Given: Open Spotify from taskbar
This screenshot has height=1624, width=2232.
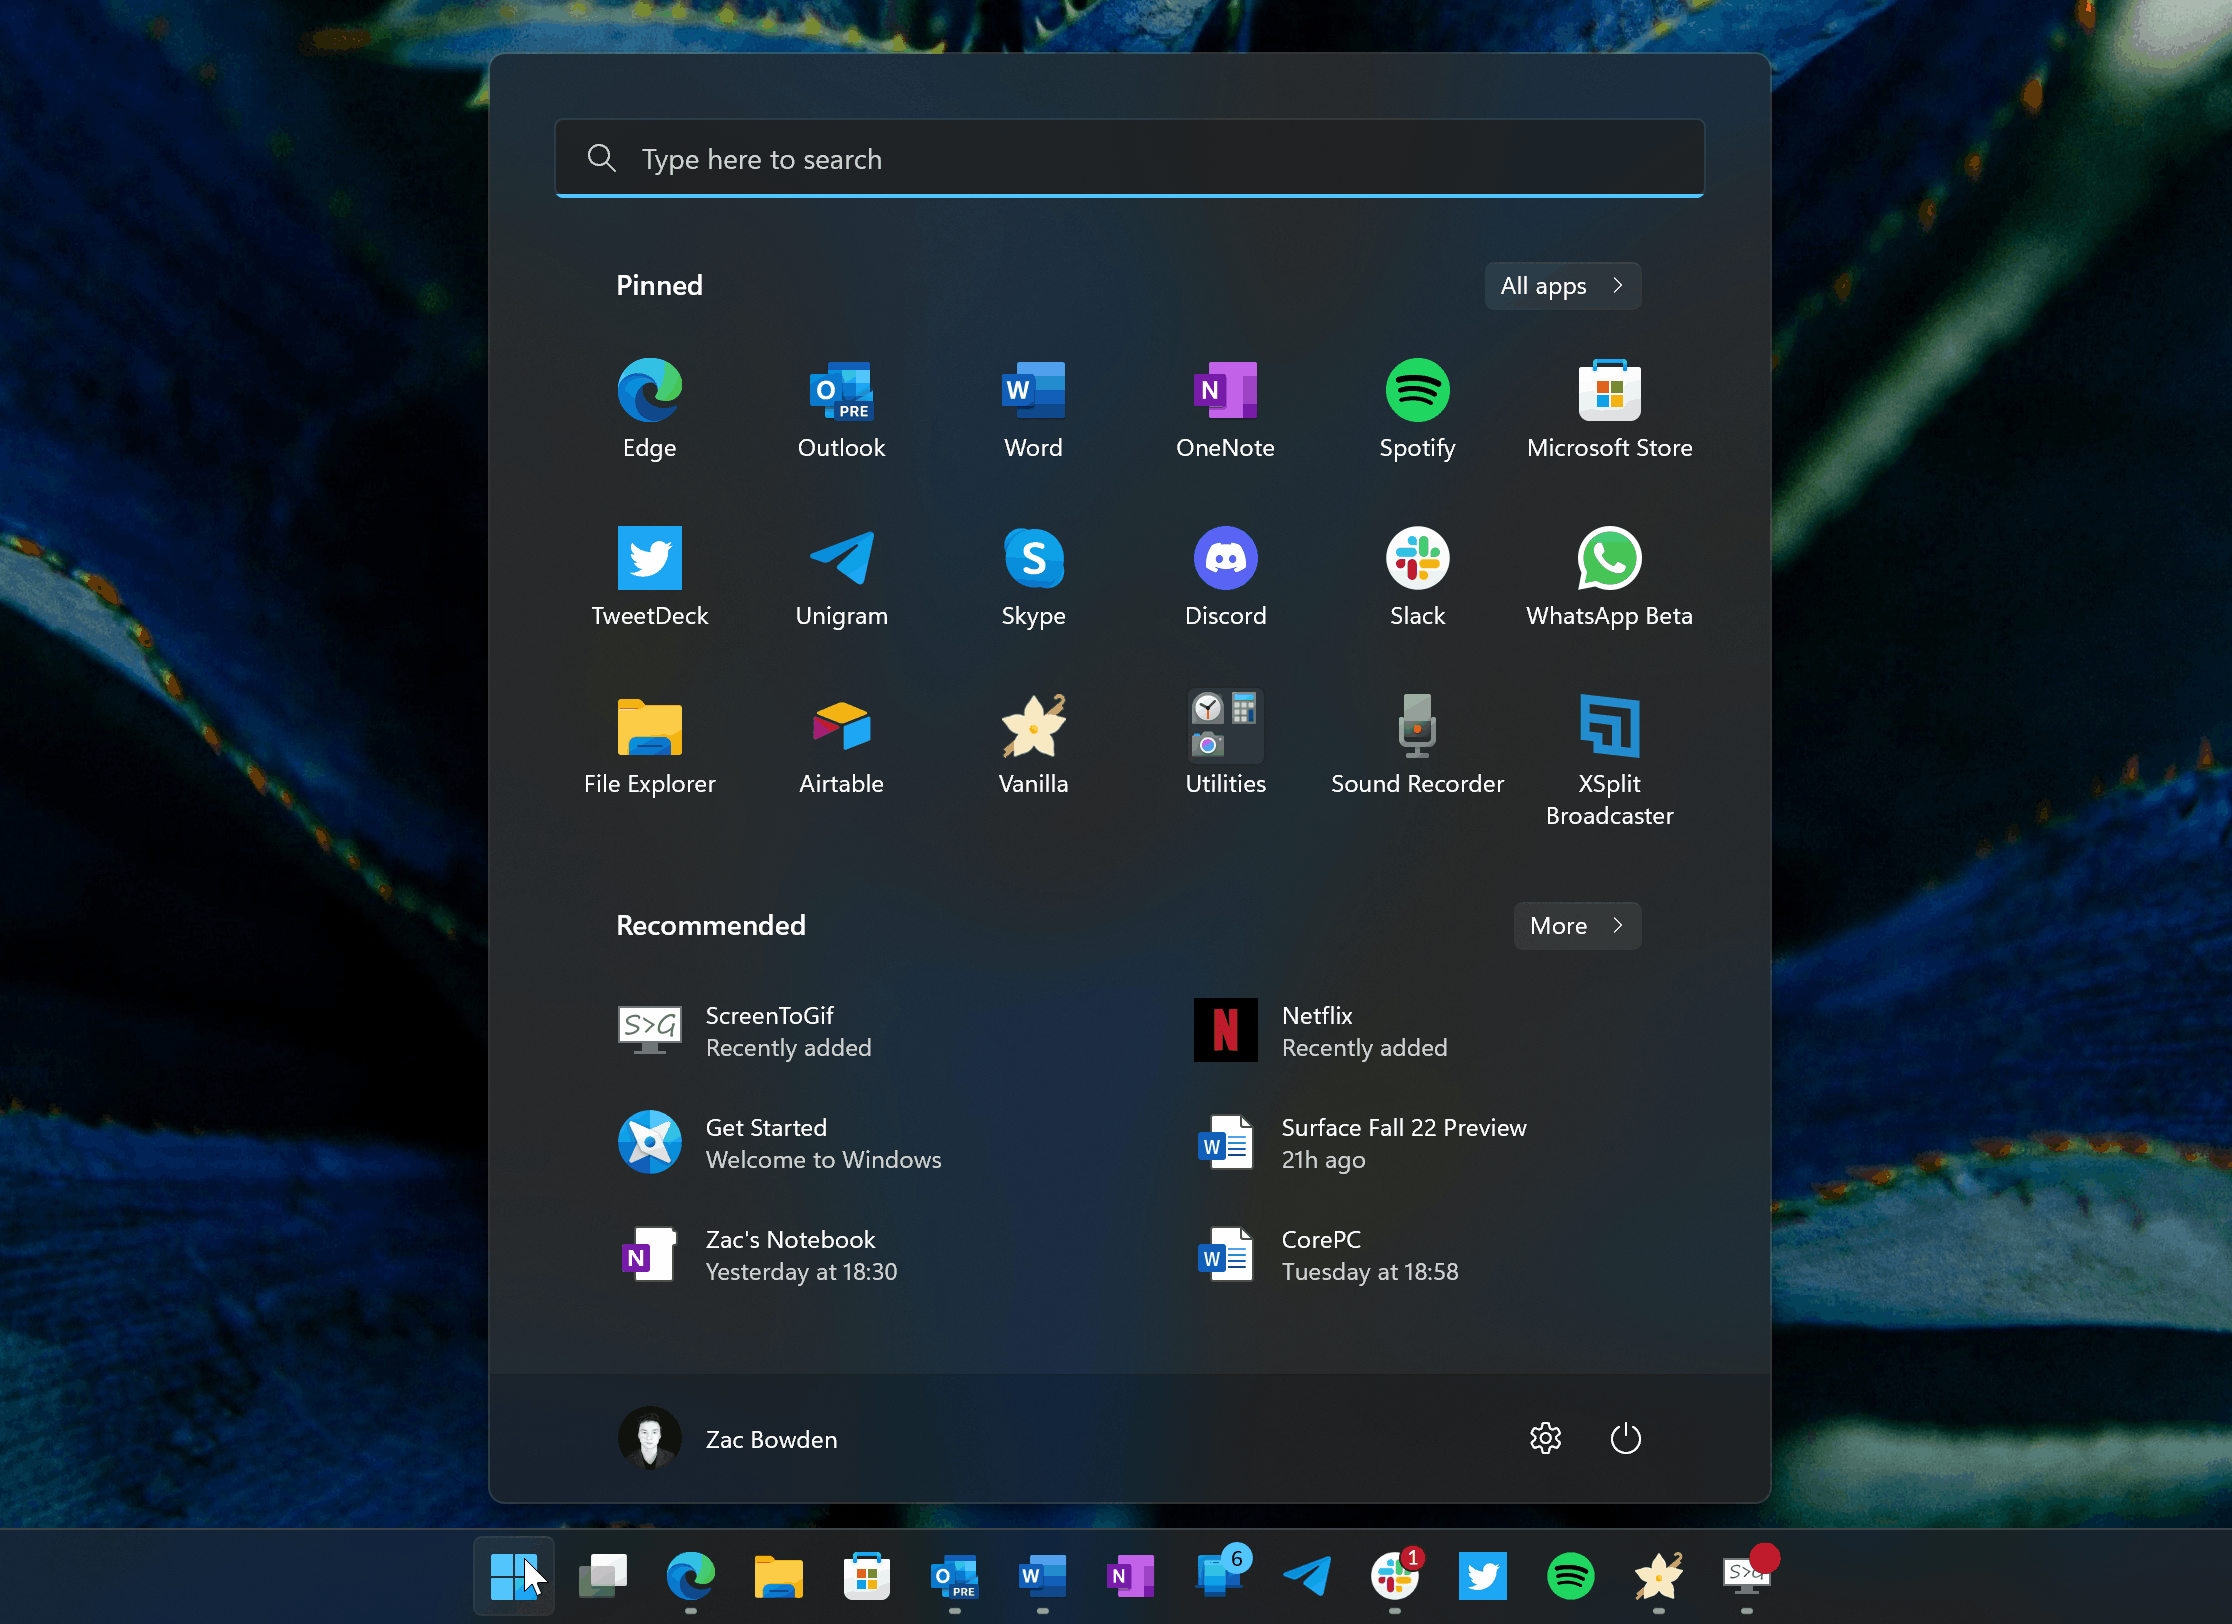Looking at the screenshot, I should (1570, 1576).
